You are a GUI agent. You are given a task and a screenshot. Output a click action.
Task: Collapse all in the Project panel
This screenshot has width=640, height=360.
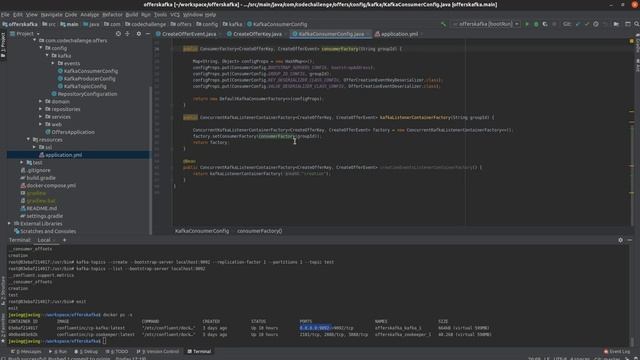[x=127, y=34]
